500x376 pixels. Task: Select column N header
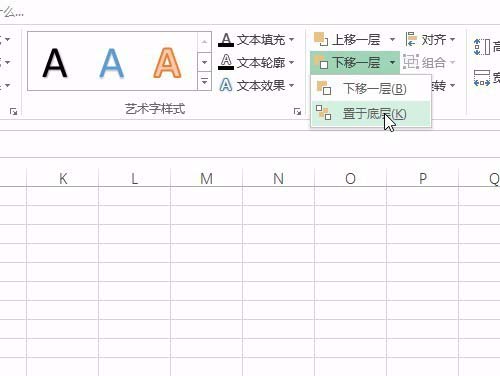tap(279, 179)
